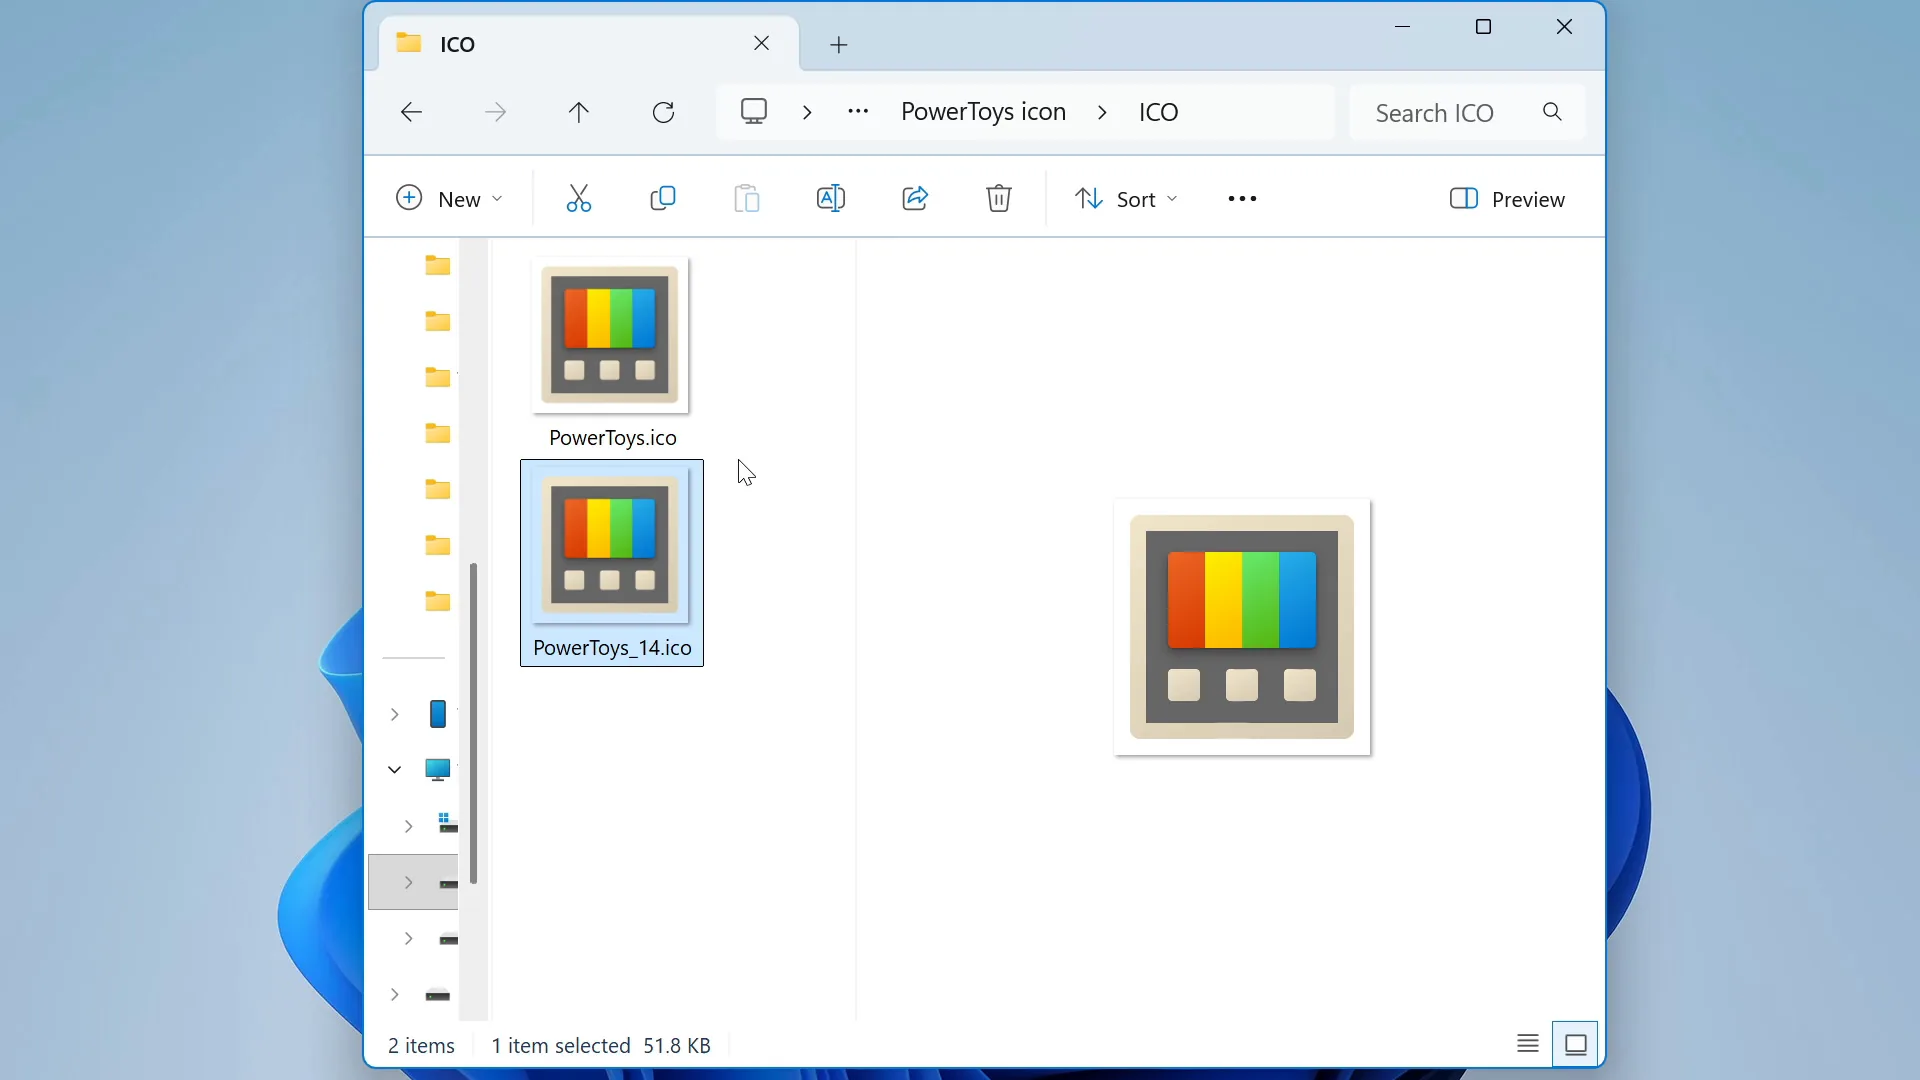Screen dimensions: 1920x1080
Task: Expand the phone item in navigation pane
Action: tap(394, 714)
